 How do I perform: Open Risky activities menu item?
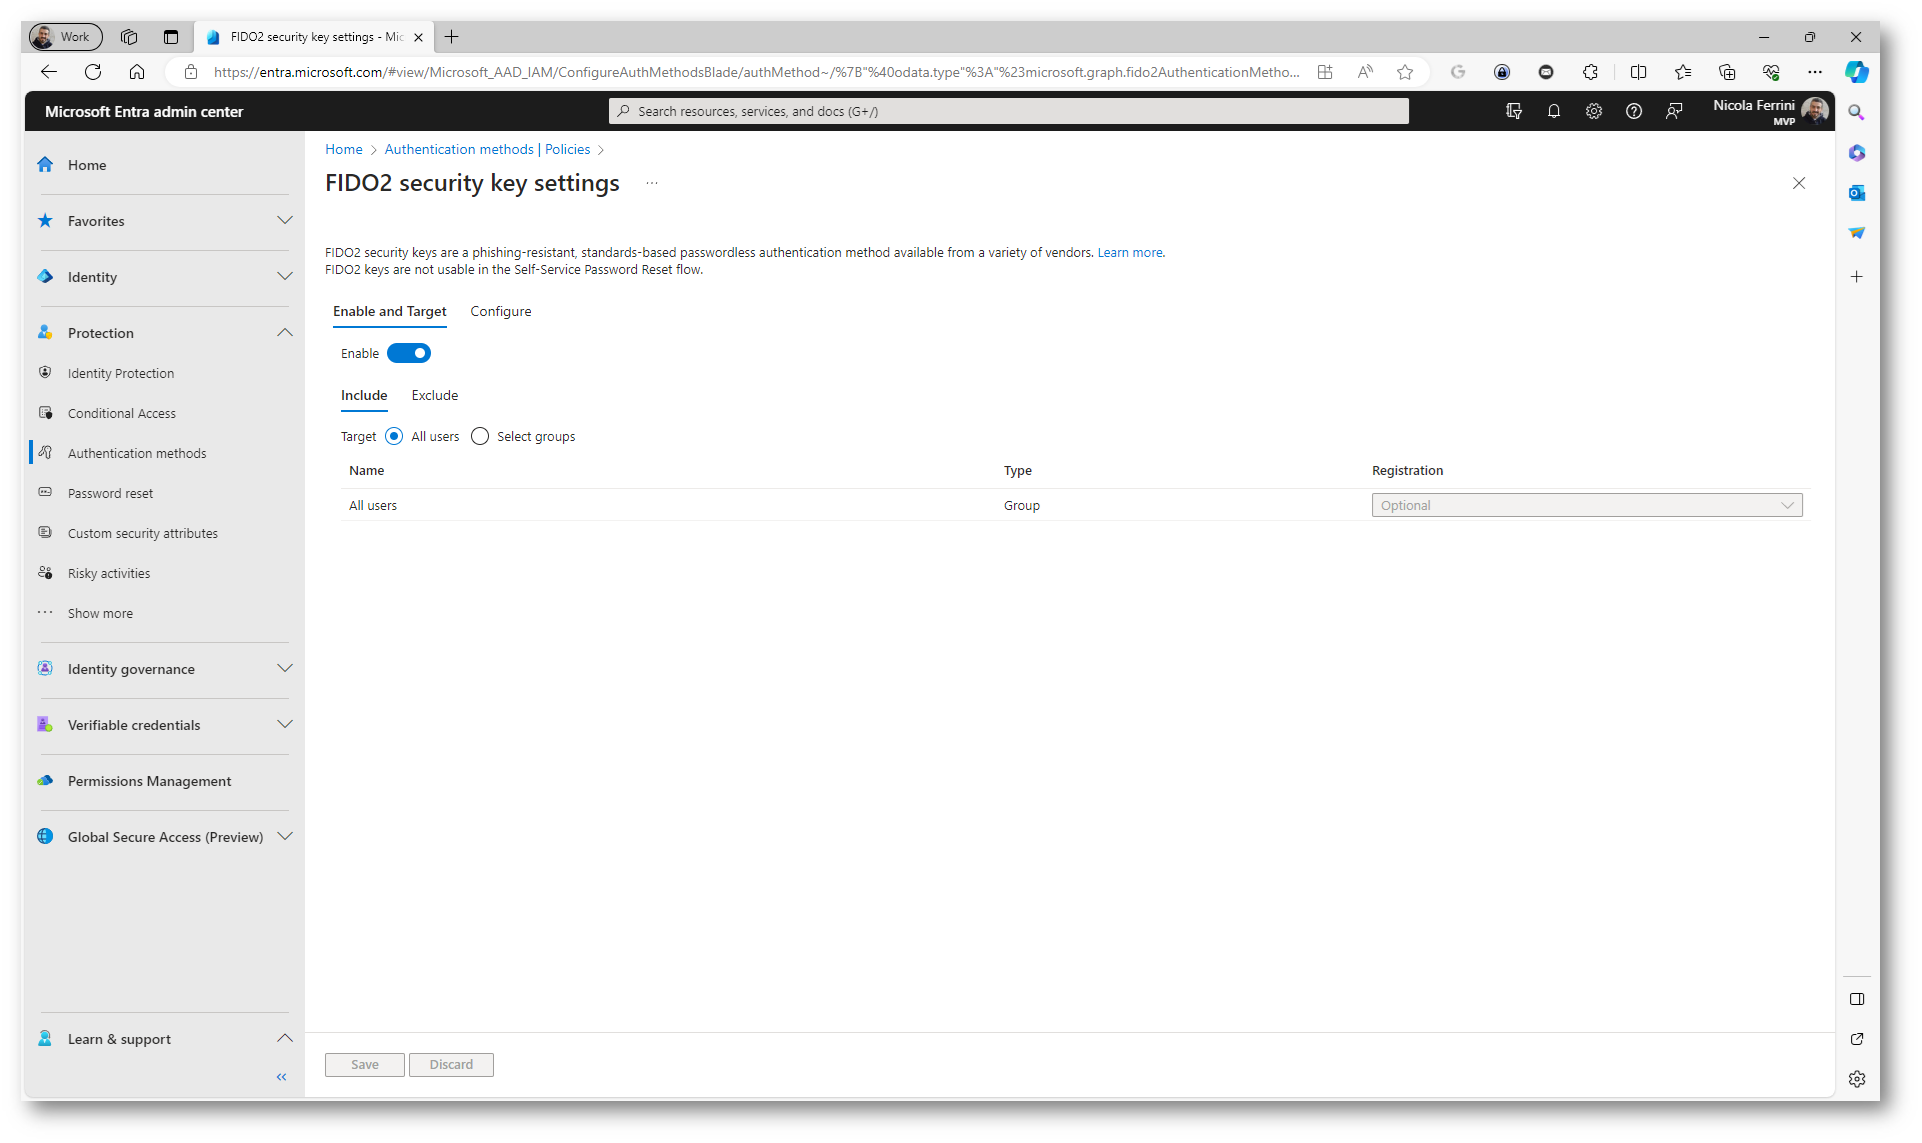pos(109,573)
